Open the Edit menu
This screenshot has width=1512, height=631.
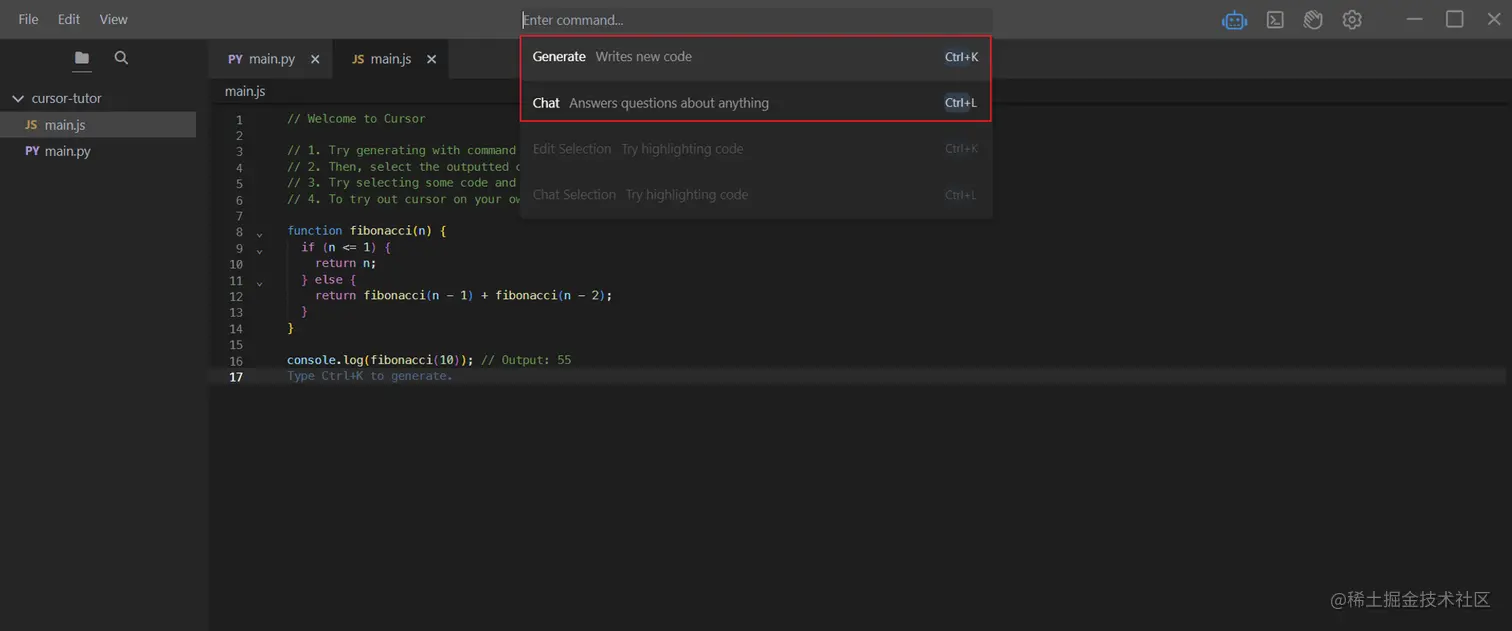[x=69, y=19]
